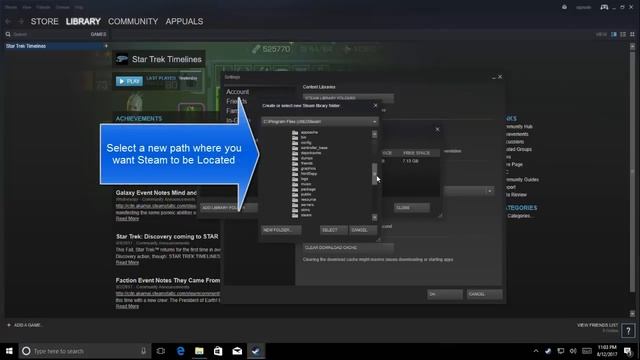The width and height of the screenshot is (640, 360).
Task: Switch to the LIBRARY tab
Action: point(83,21)
